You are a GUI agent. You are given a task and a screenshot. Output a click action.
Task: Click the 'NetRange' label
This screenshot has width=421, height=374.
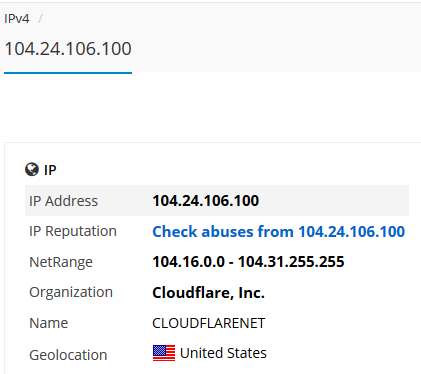click(x=61, y=262)
